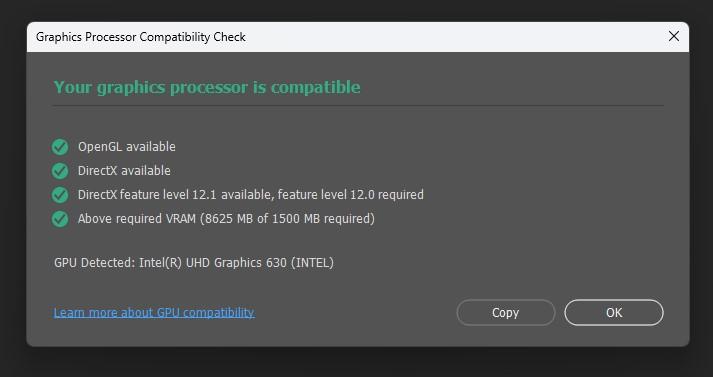Click the Above required VRAM label

pos(137,219)
